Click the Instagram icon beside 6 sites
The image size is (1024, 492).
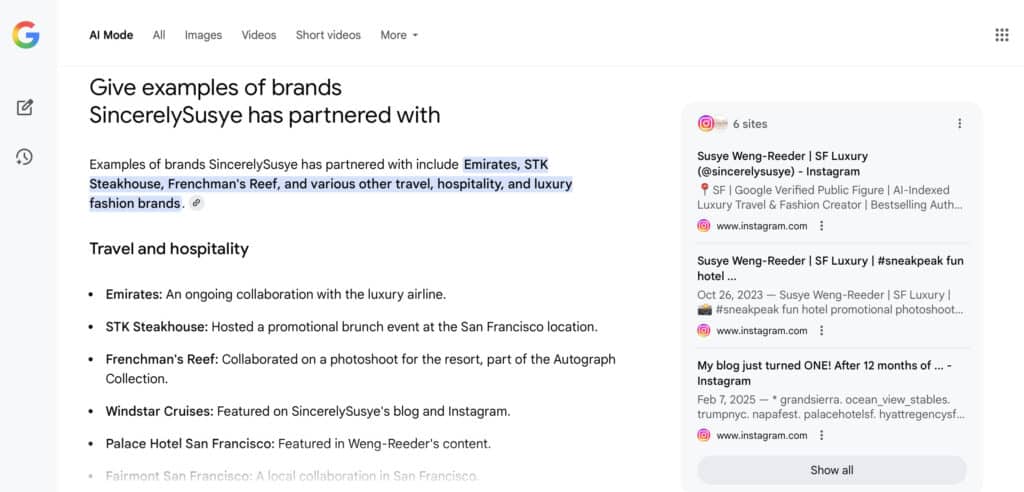(x=705, y=123)
